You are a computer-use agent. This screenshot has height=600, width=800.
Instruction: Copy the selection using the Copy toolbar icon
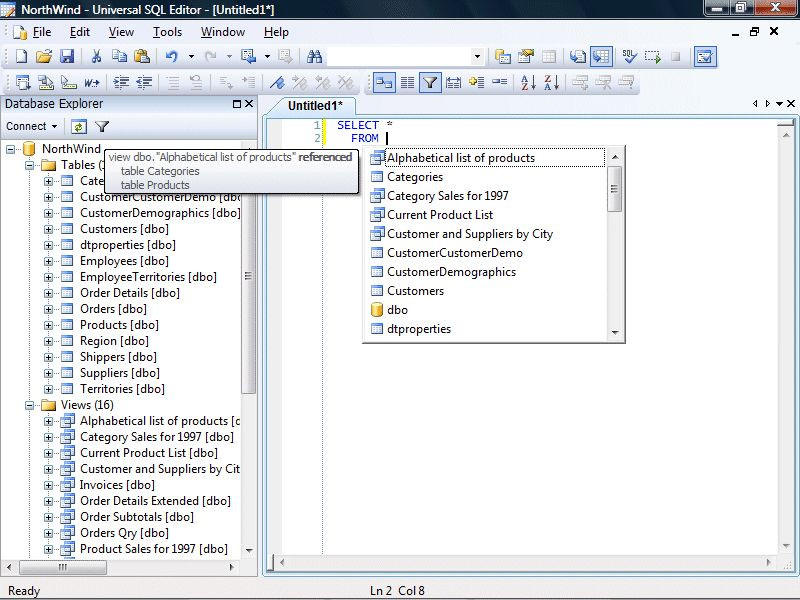(x=119, y=56)
